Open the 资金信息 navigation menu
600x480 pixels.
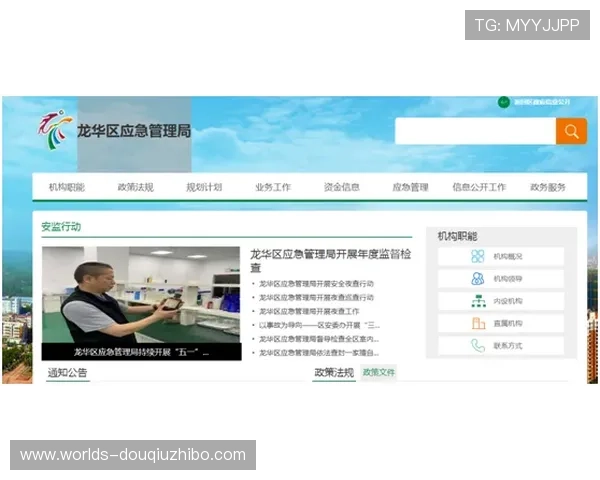342,187
